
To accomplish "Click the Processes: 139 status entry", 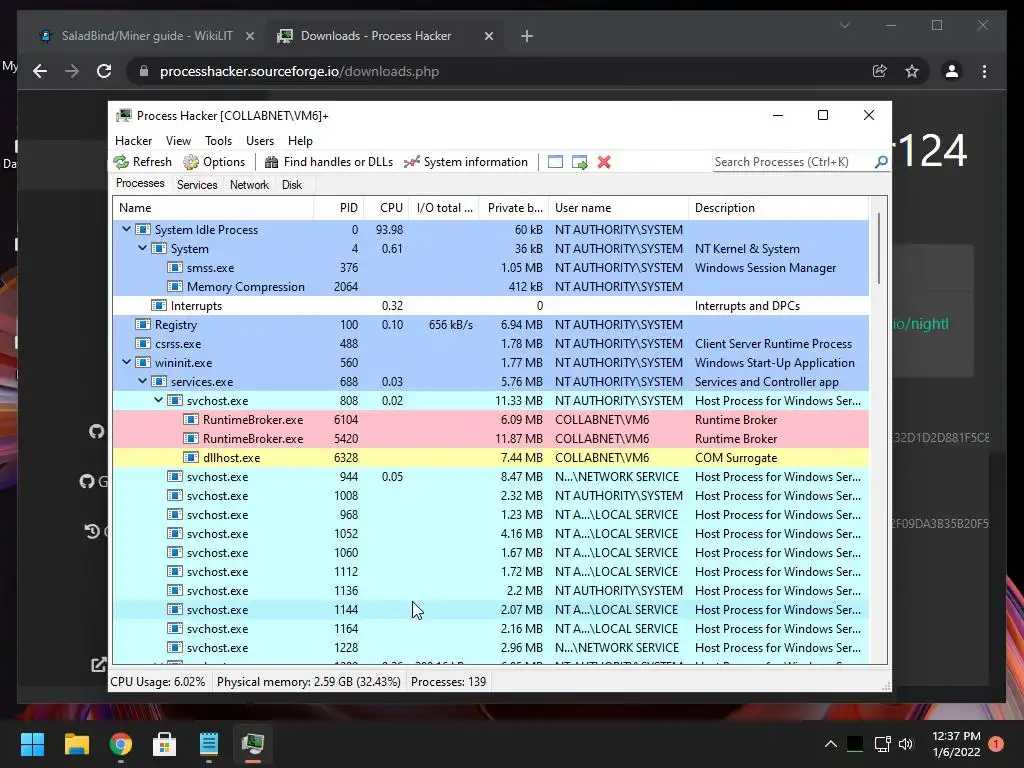I will (449, 682).
